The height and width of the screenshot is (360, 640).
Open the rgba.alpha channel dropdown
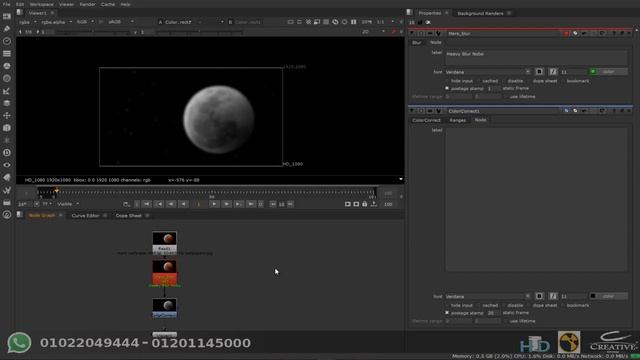click(x=56, y=22)
